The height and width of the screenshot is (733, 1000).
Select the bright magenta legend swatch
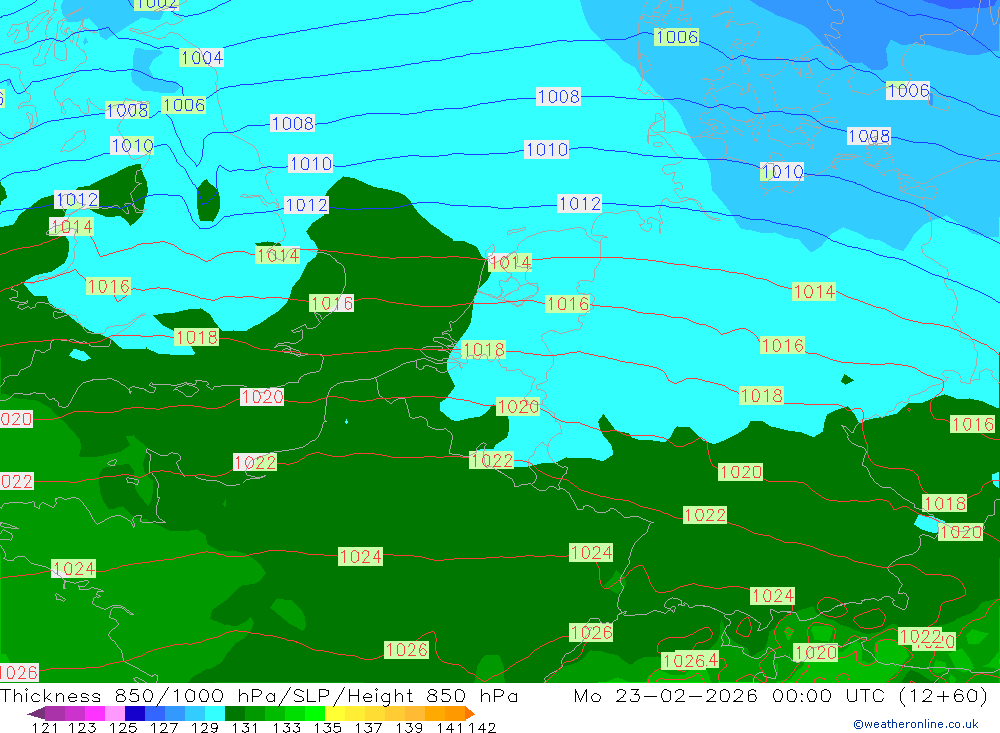(94, 714)
